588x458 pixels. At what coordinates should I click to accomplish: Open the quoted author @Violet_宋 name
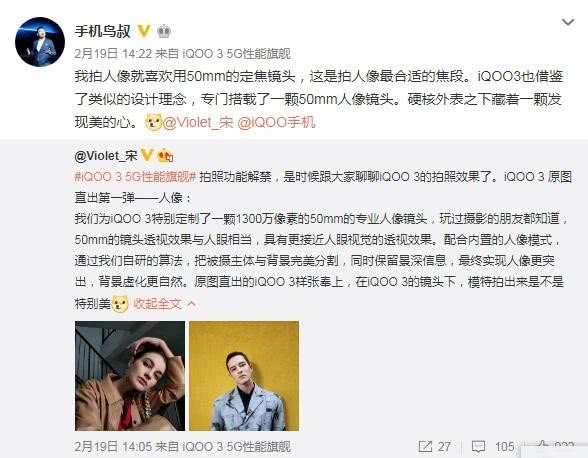tap(106, 156)
